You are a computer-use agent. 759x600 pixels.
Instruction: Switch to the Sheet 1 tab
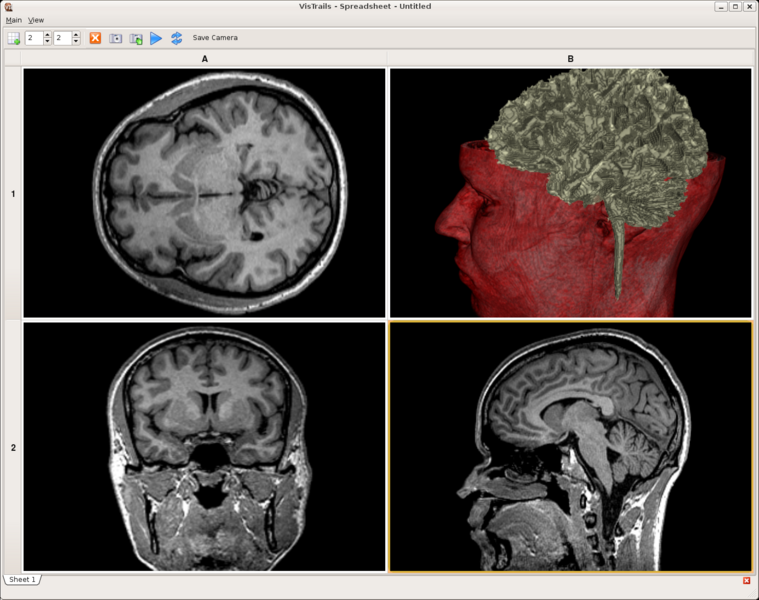22,580
